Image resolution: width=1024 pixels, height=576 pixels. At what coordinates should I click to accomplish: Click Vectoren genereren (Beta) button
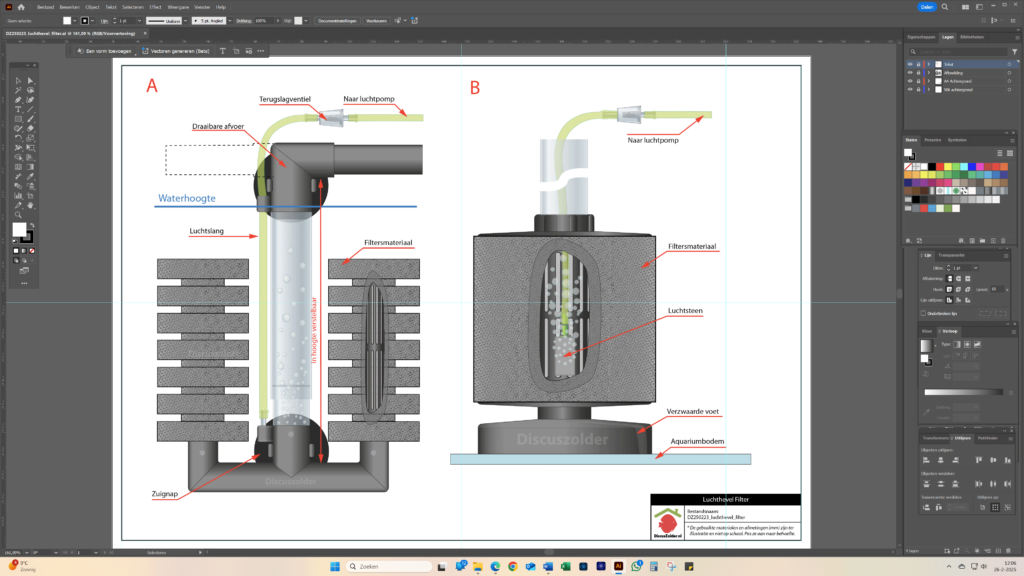(x=176, y=51)
